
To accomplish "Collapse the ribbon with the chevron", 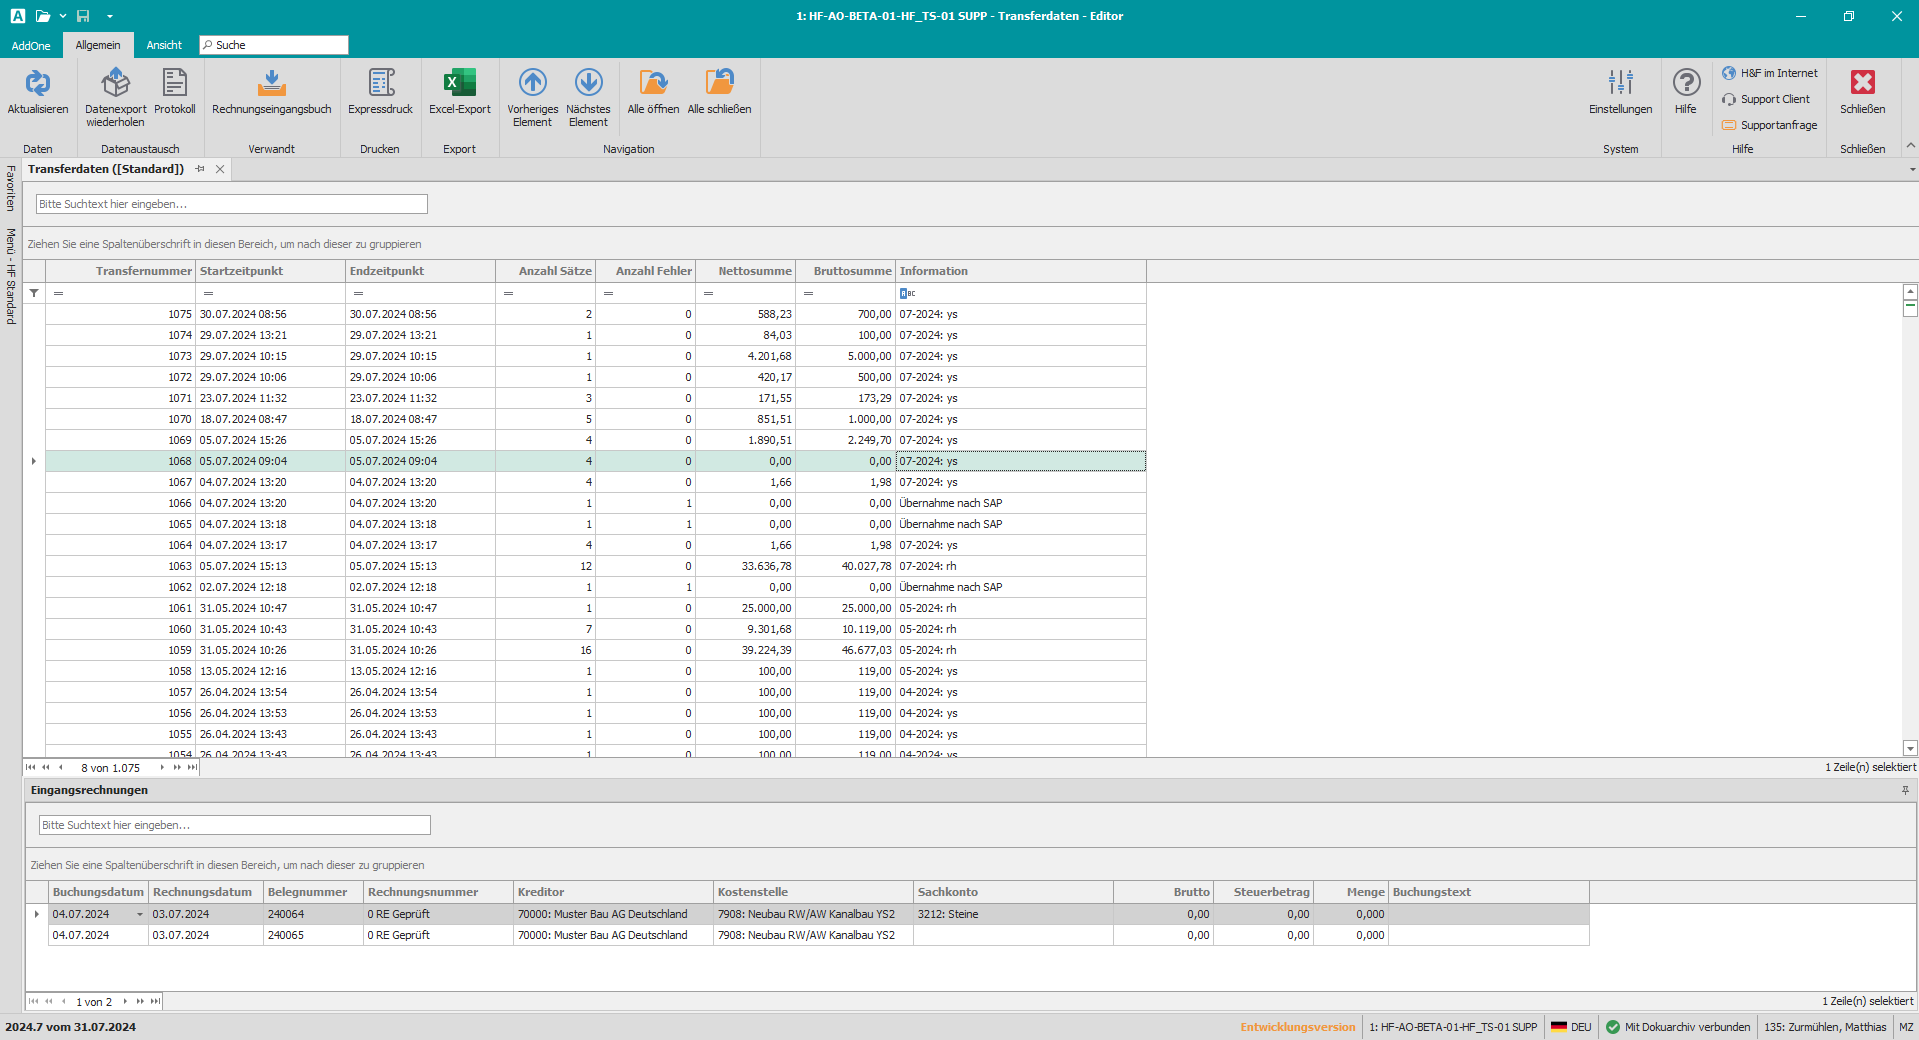I will point(1910,146).
